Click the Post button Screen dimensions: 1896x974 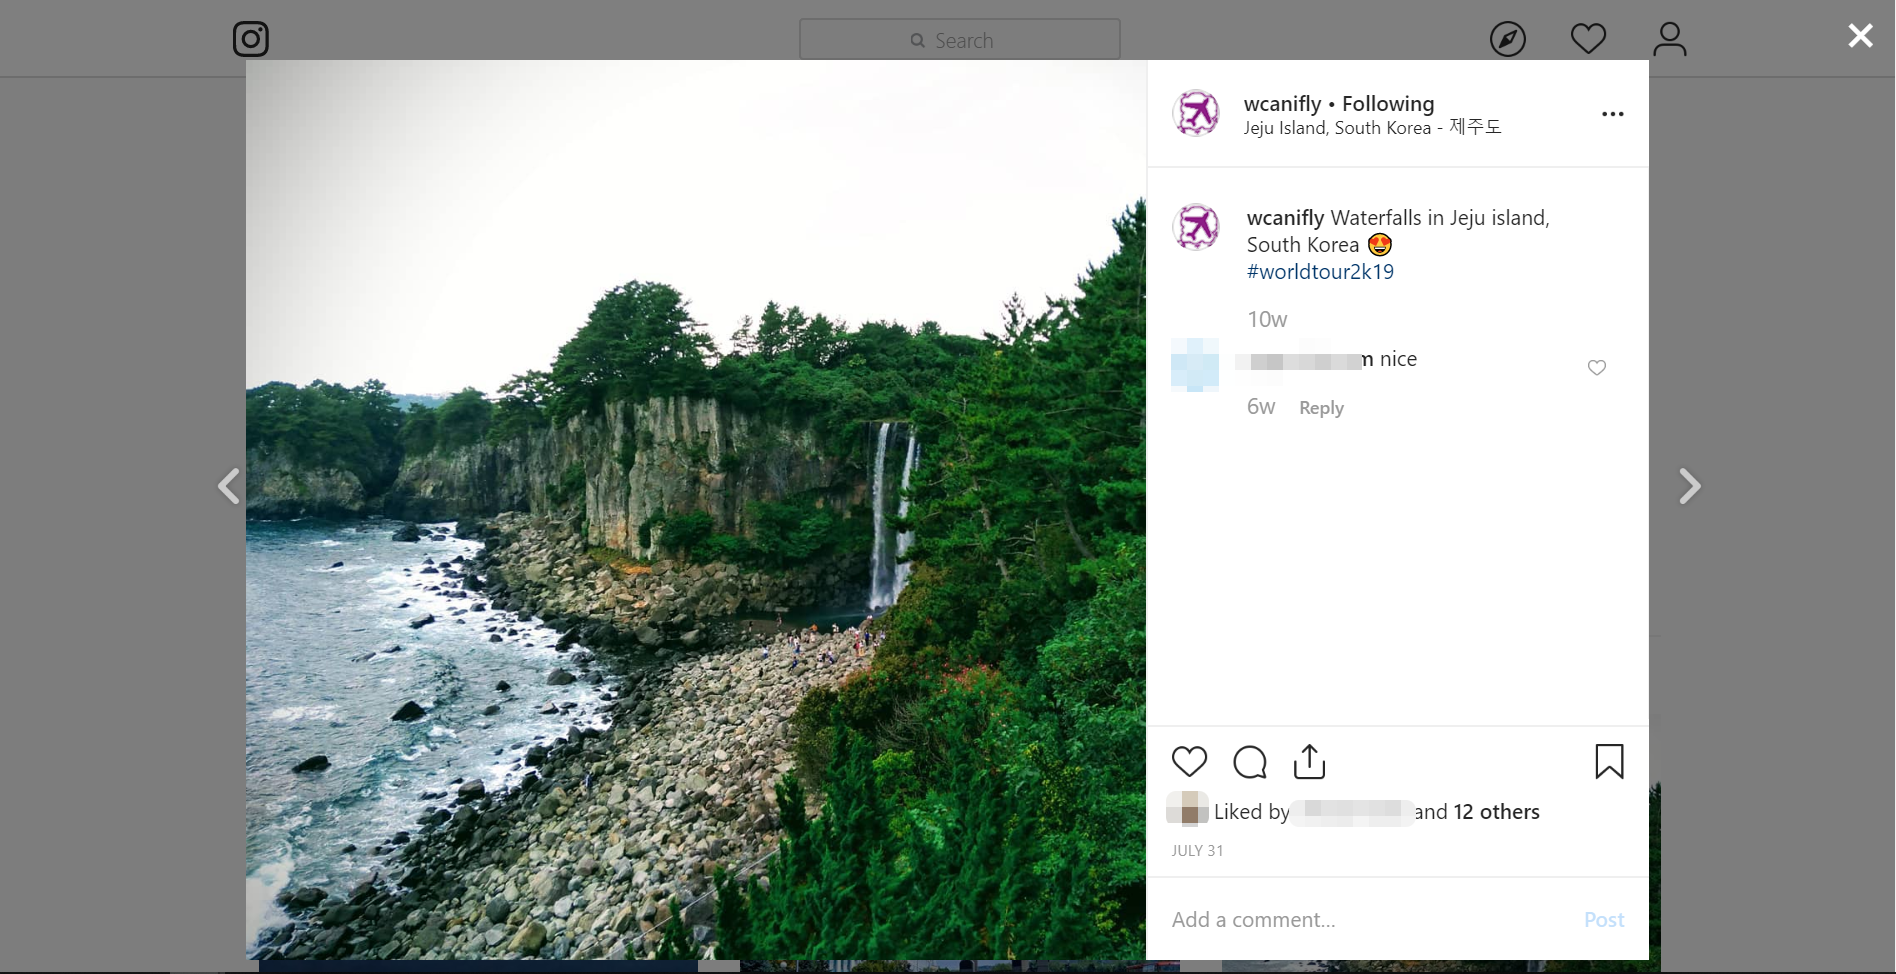pyautogui.click(x=1603, y=918)
